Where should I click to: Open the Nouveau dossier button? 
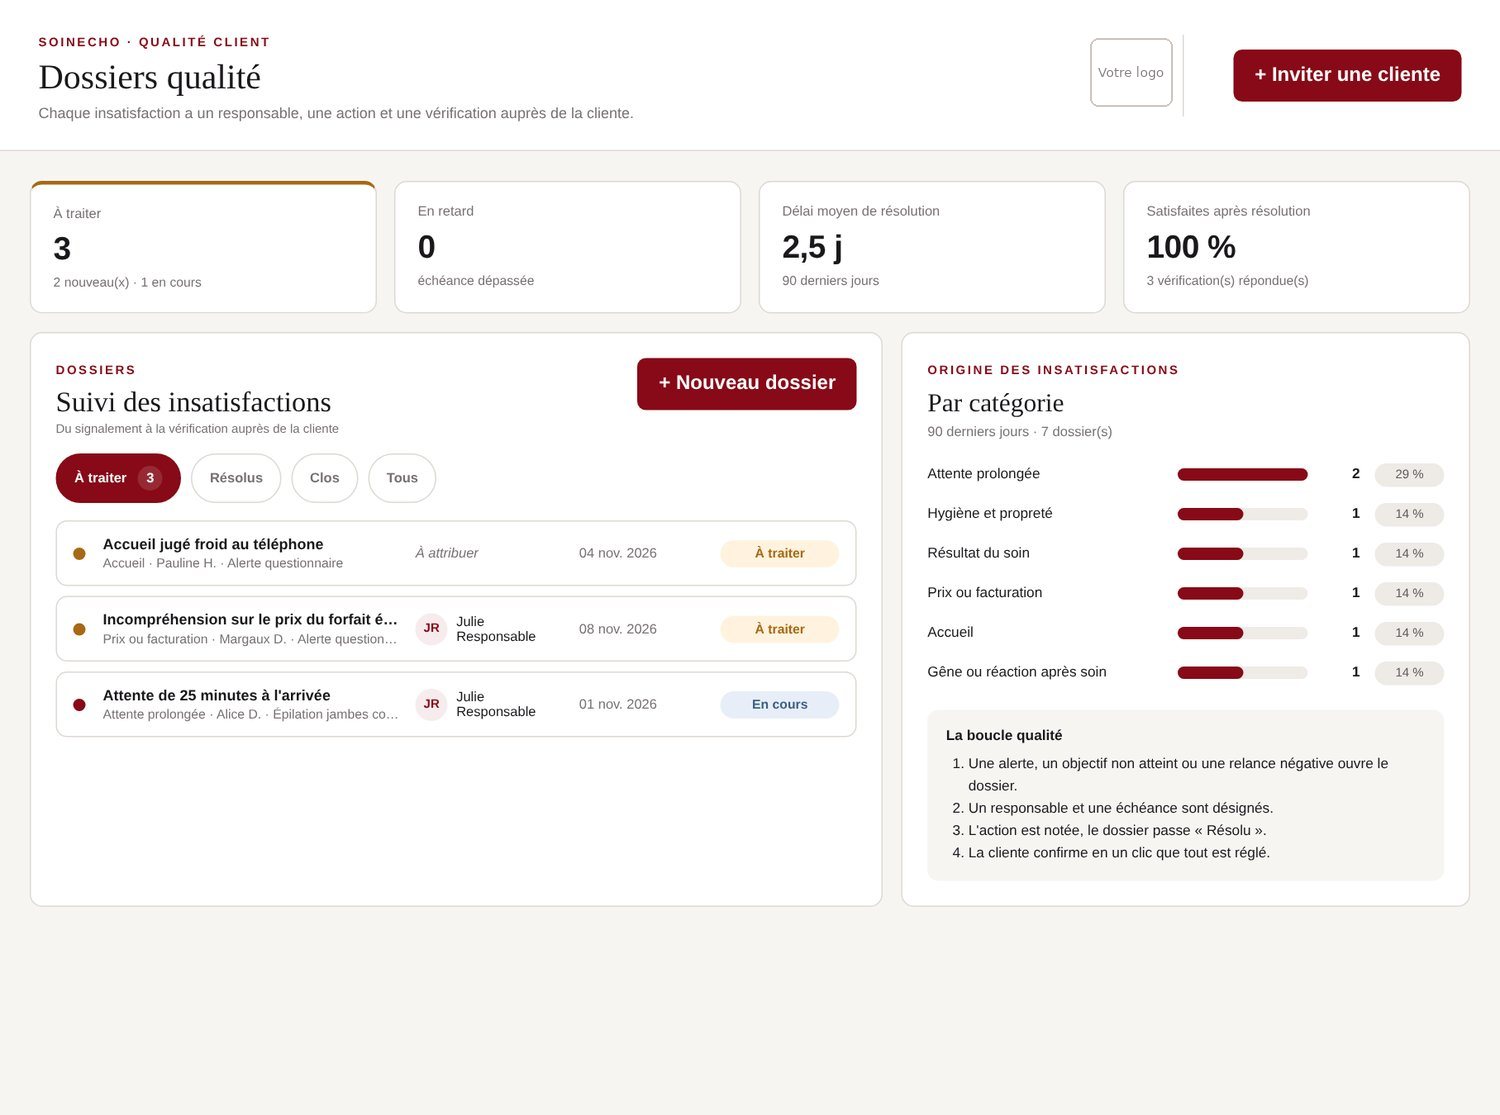[746, 383]
